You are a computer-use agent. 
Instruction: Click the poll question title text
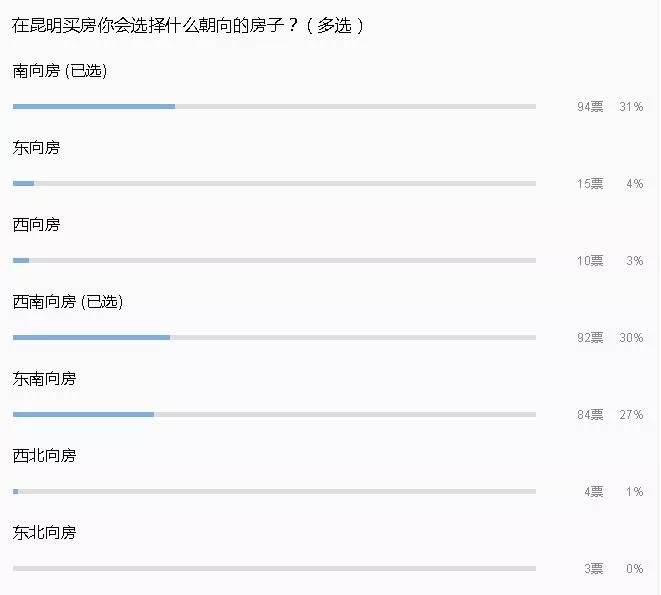click(x=187, y=26)
